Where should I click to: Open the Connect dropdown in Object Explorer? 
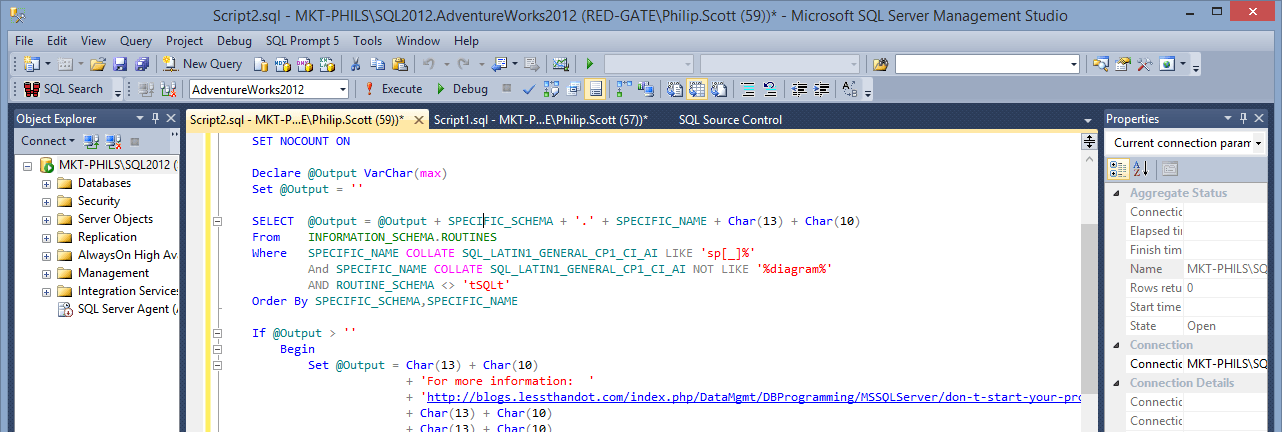tap(47, 141)
